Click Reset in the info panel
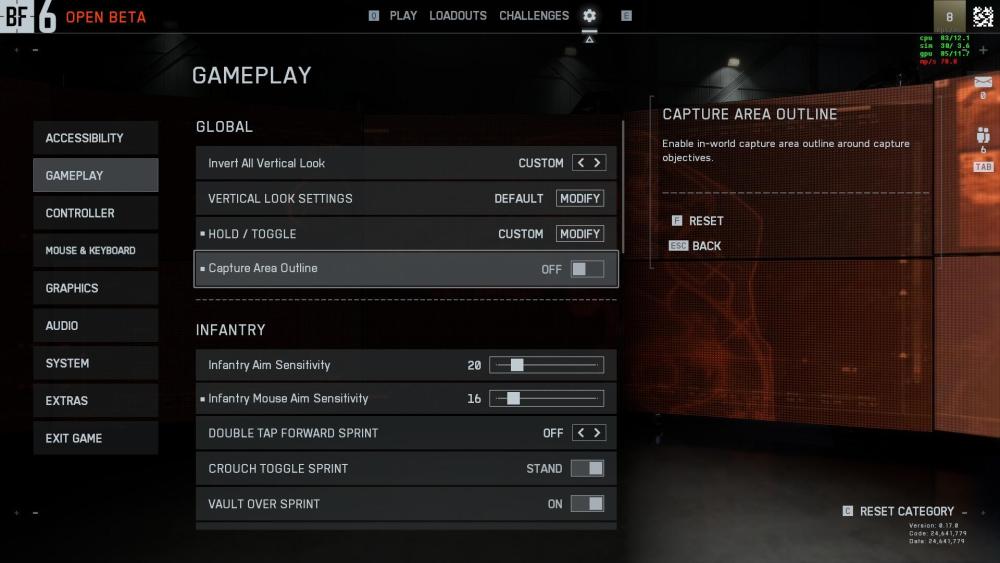The height and width of the screenshot is (563, 1000). (x=706, y=221)
